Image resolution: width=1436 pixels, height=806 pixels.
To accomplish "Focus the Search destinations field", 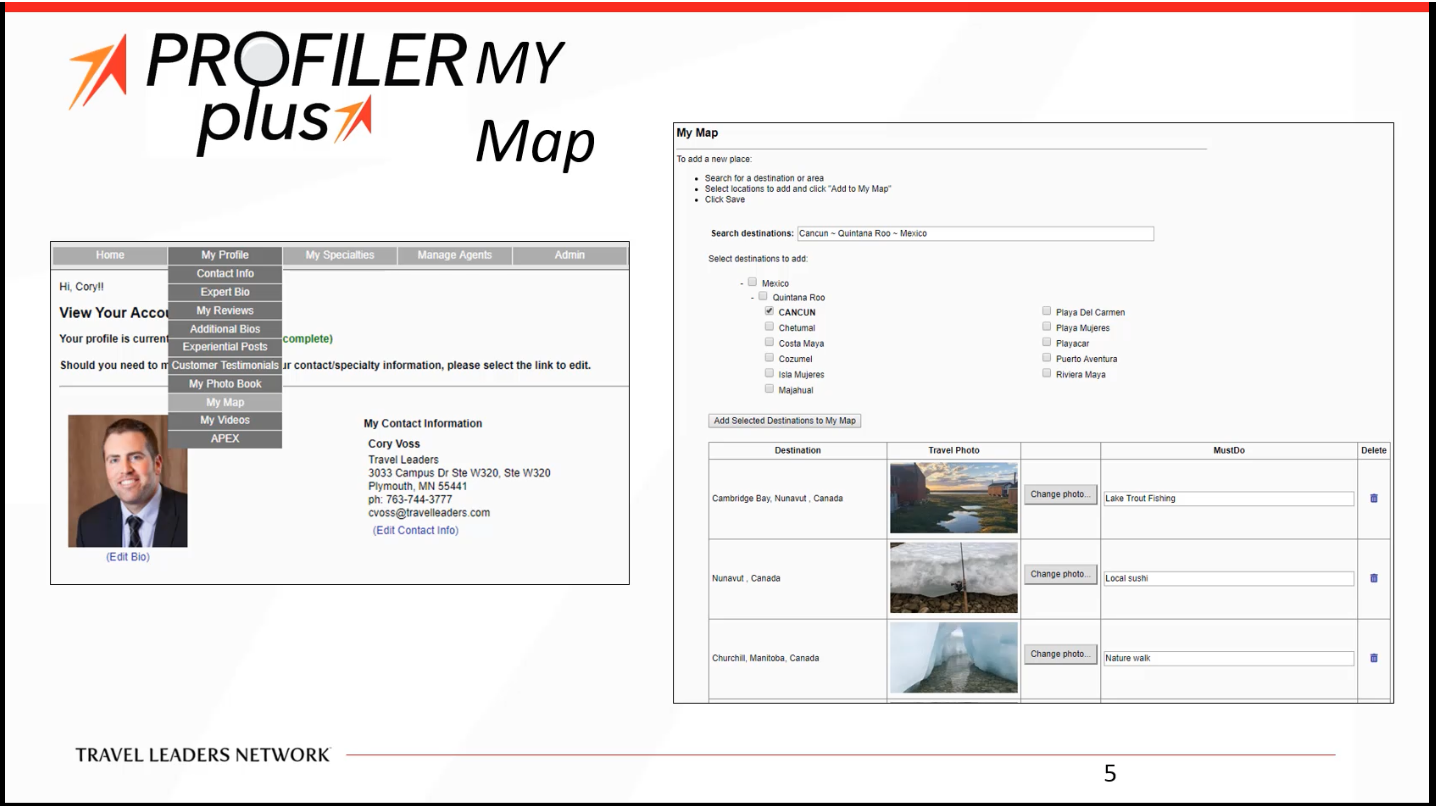I will point(975,233).
